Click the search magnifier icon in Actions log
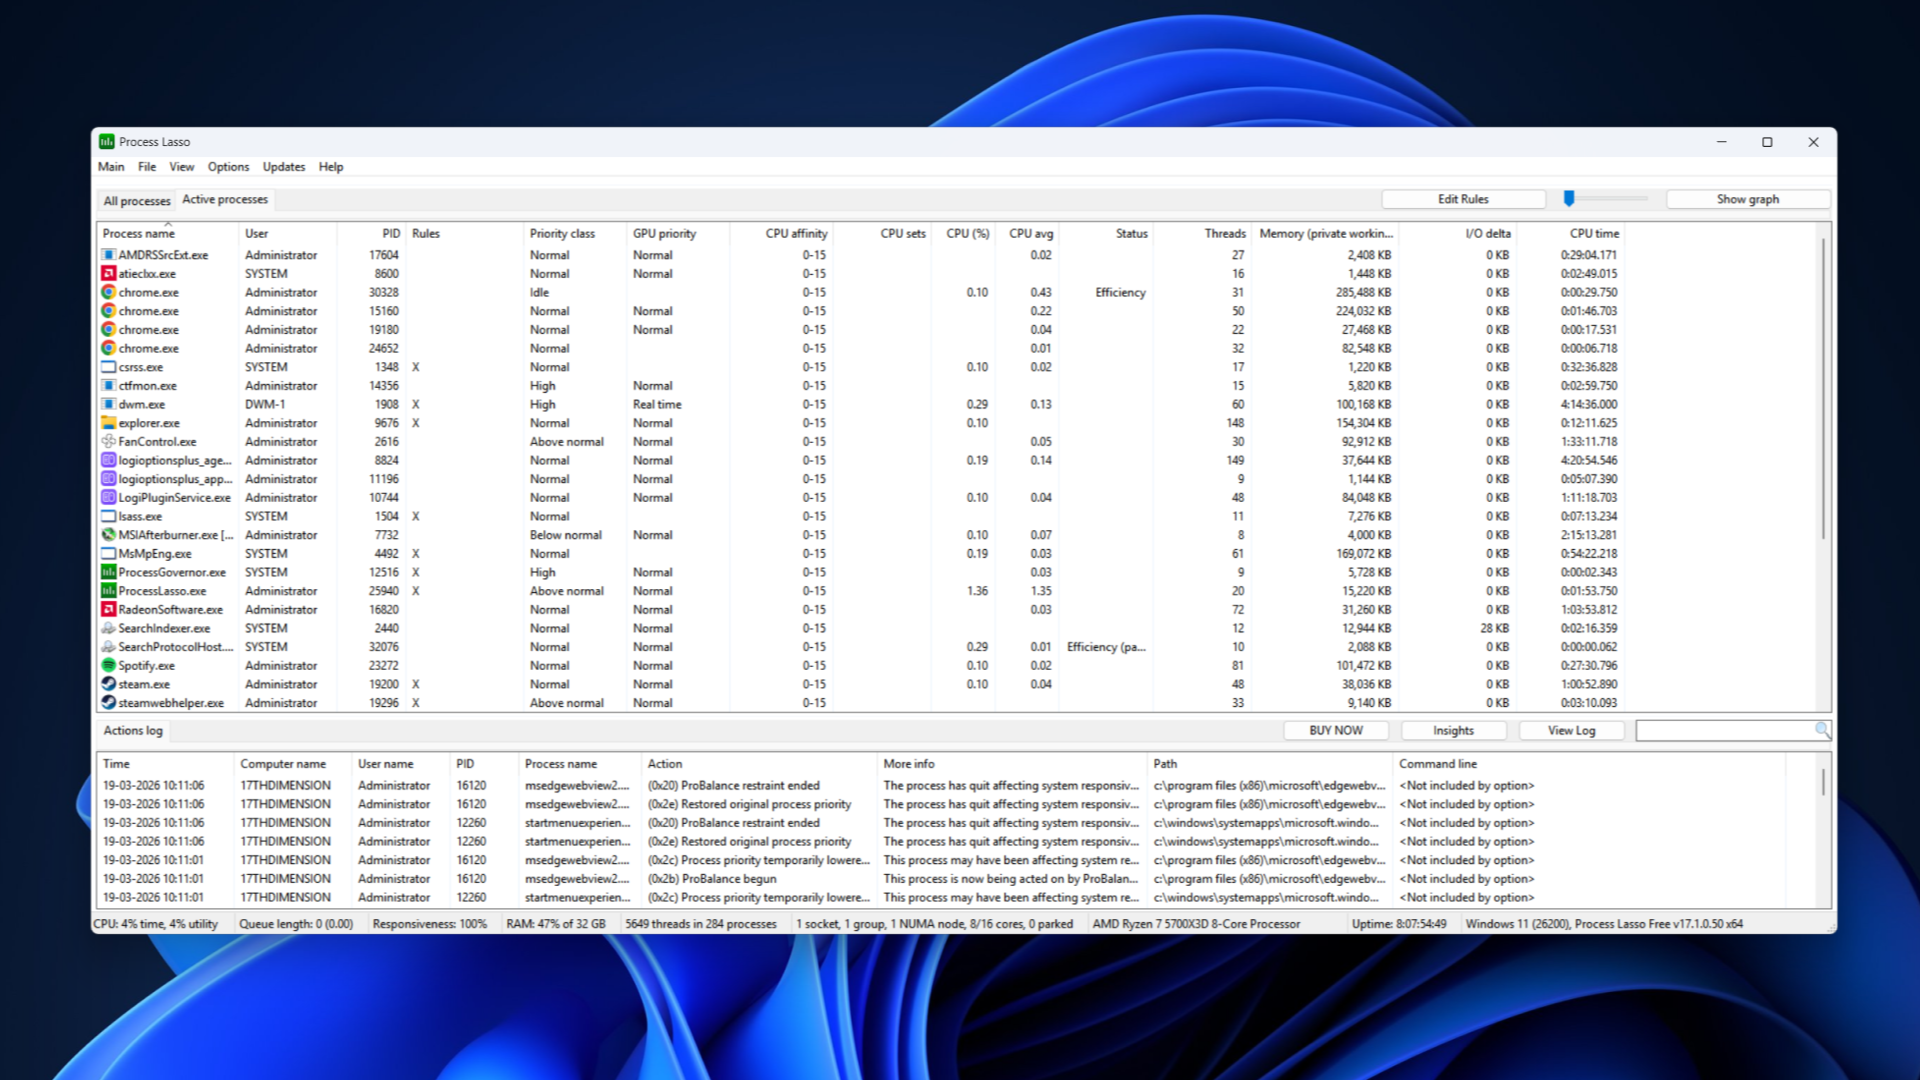 [1822, 730]
